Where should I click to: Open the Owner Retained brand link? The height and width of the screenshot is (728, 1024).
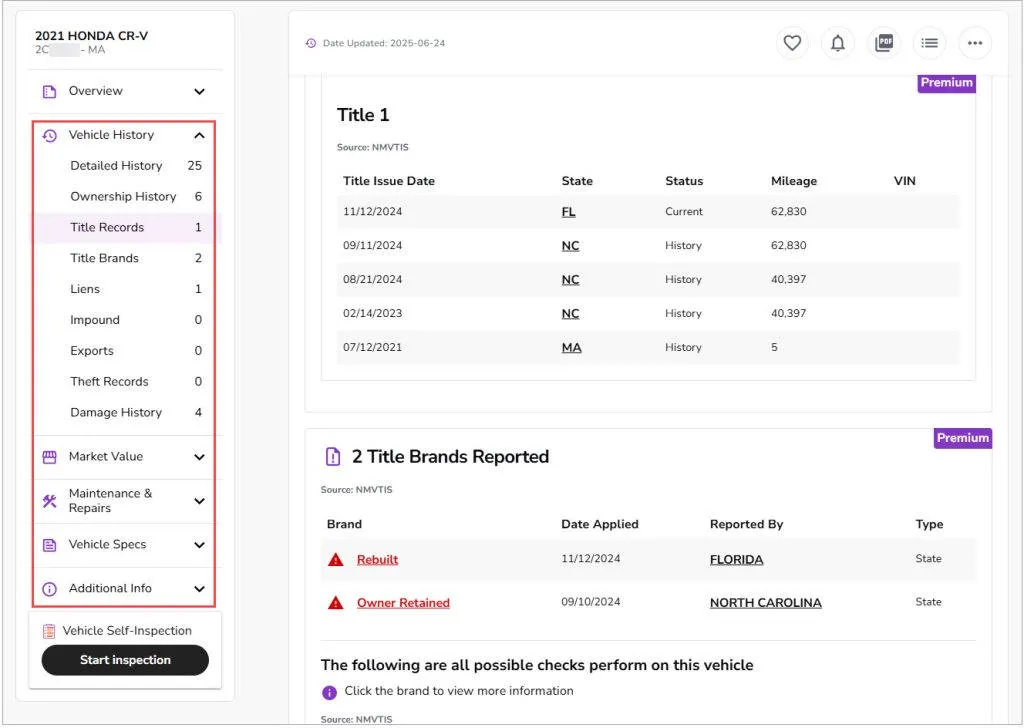tap(403, 603)
